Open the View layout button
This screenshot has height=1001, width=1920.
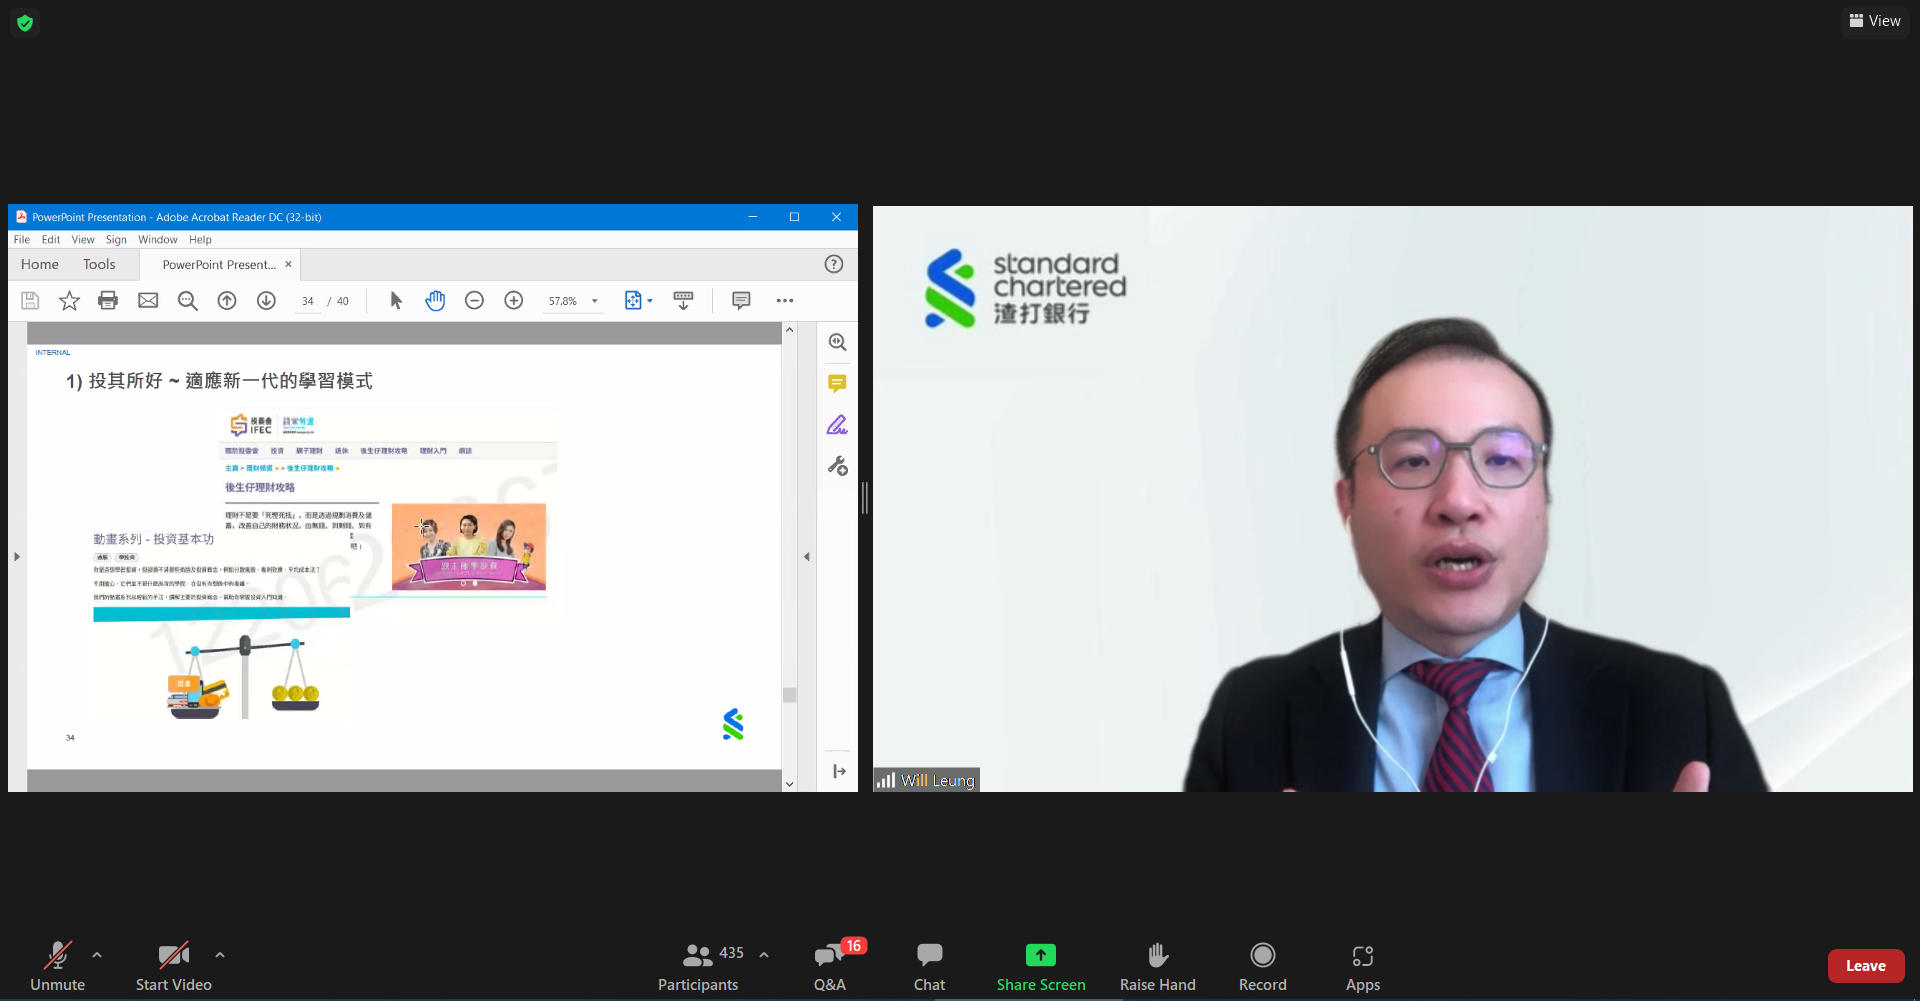[x=1875, y=21]
